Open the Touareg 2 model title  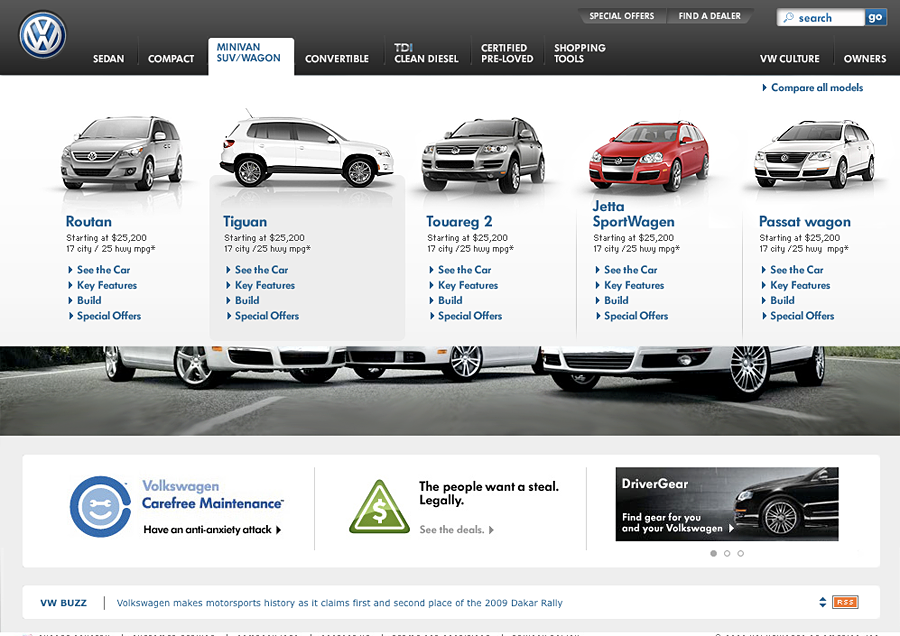coord(459,222)
